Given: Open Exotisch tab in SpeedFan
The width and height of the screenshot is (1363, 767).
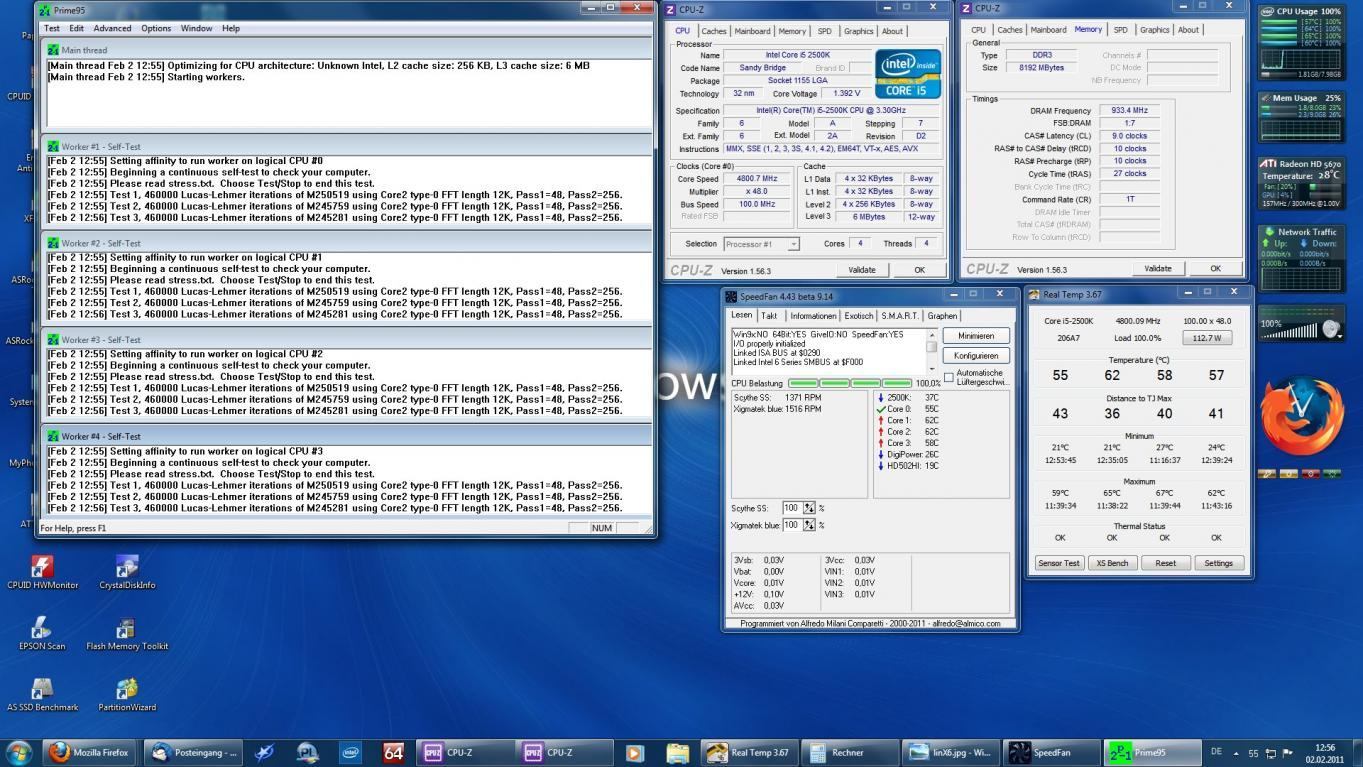Looking at the screenshot, I should click(x=859, y=316).
